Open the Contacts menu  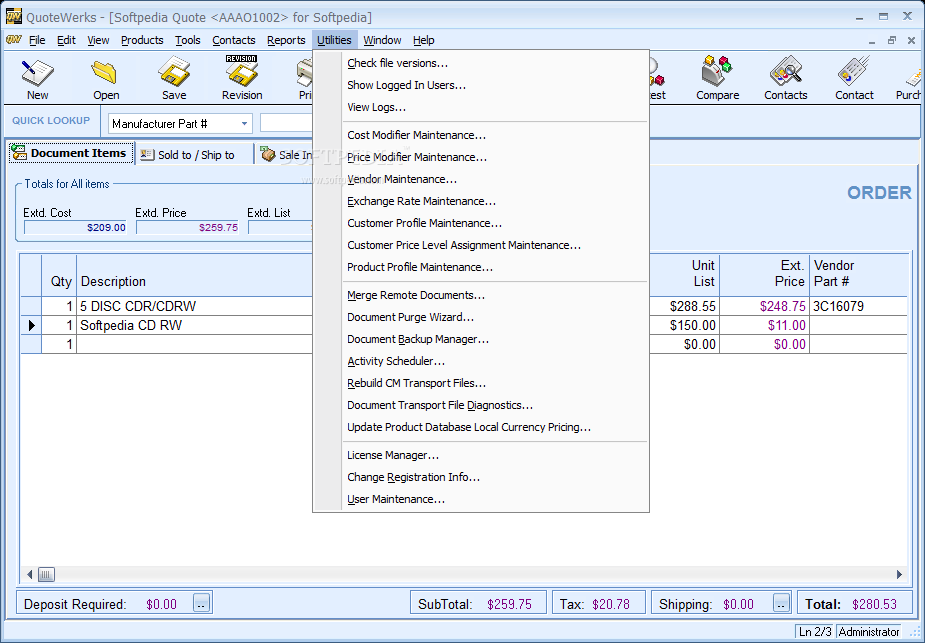tap(234, 40)
